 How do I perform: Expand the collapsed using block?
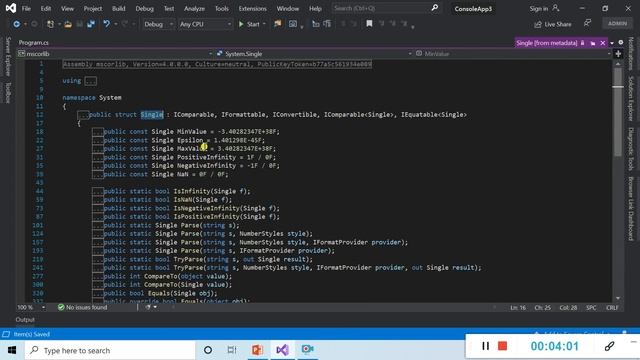tap(90, 81)
